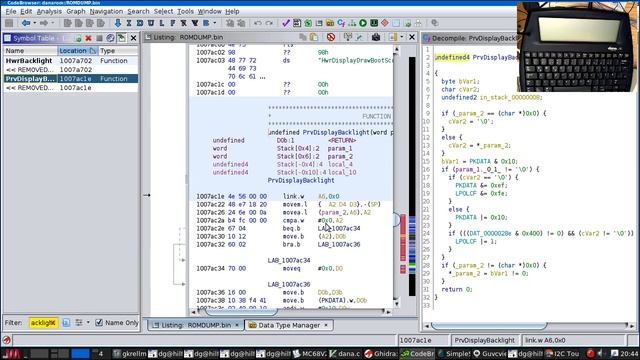The image size is (640, 360).
Task: Switch to the Listing: ROMDUMP.bin bottom tab
Action: pos(196,325)
